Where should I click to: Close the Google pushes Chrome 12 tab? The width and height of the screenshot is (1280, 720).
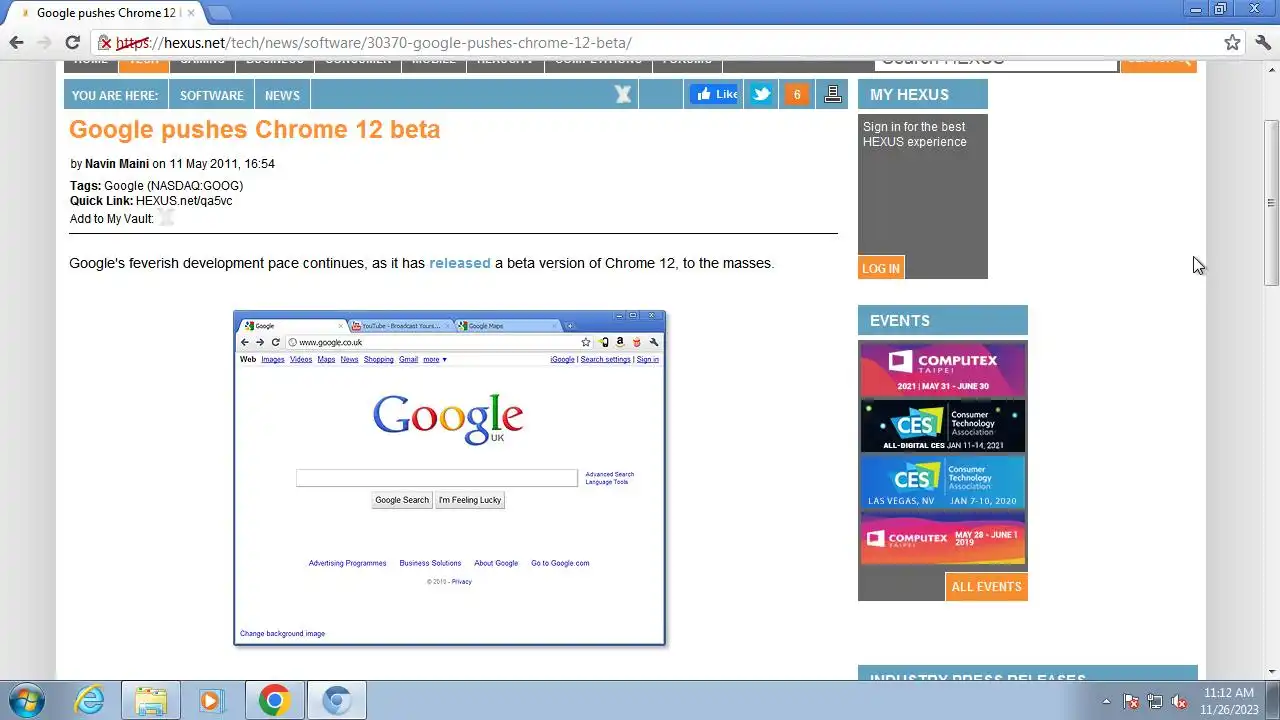point(190,13)
